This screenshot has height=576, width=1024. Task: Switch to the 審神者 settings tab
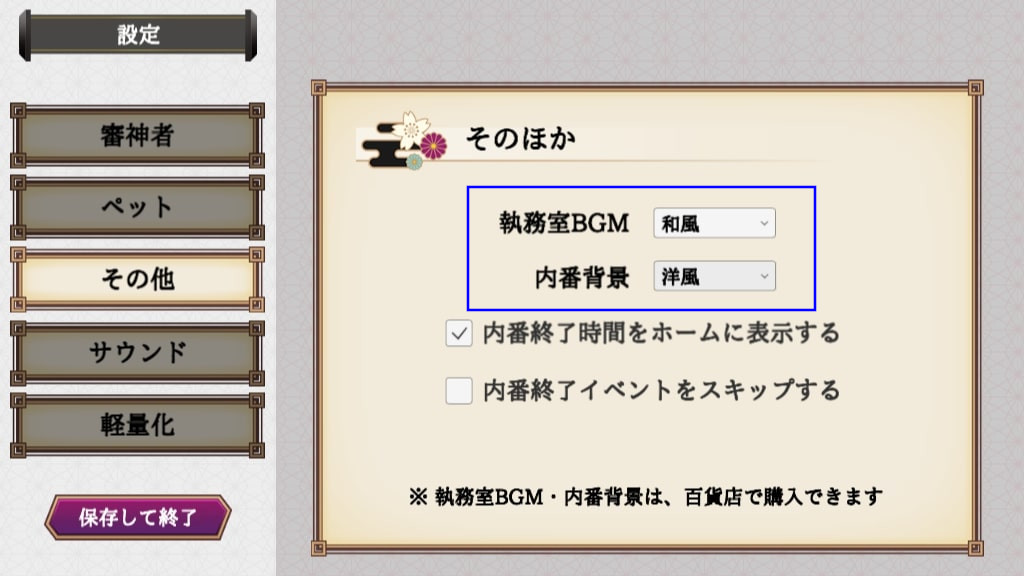[x=137, y=135]
